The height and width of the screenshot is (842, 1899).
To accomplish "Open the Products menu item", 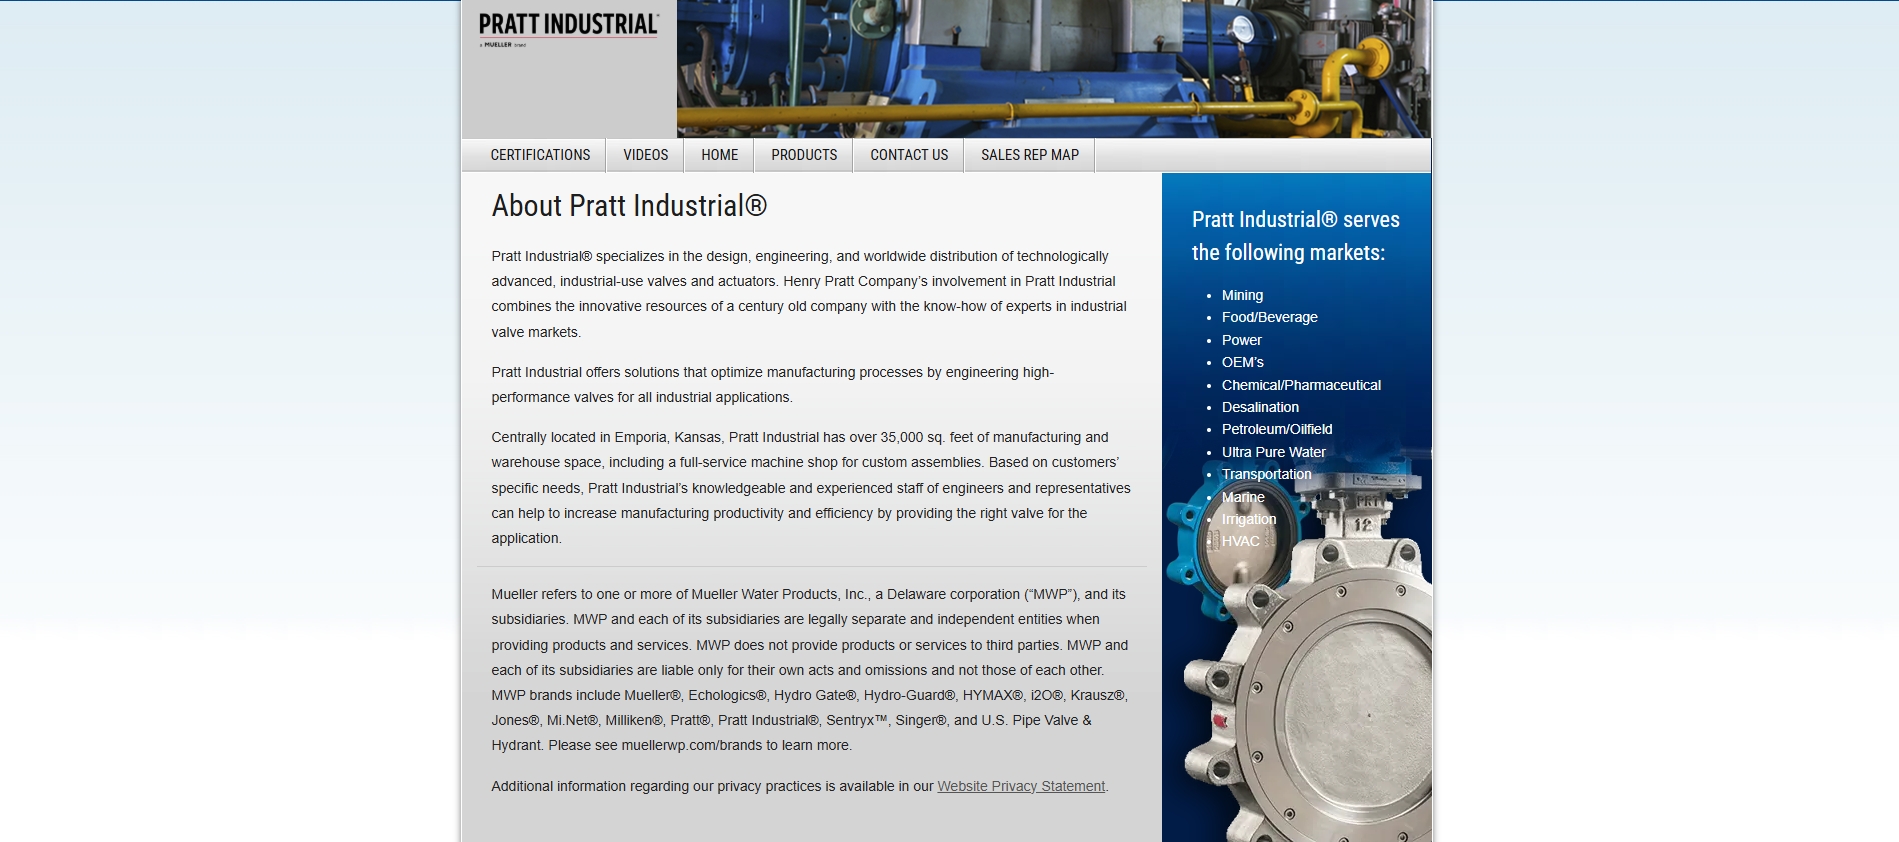I will click(804, 155).
